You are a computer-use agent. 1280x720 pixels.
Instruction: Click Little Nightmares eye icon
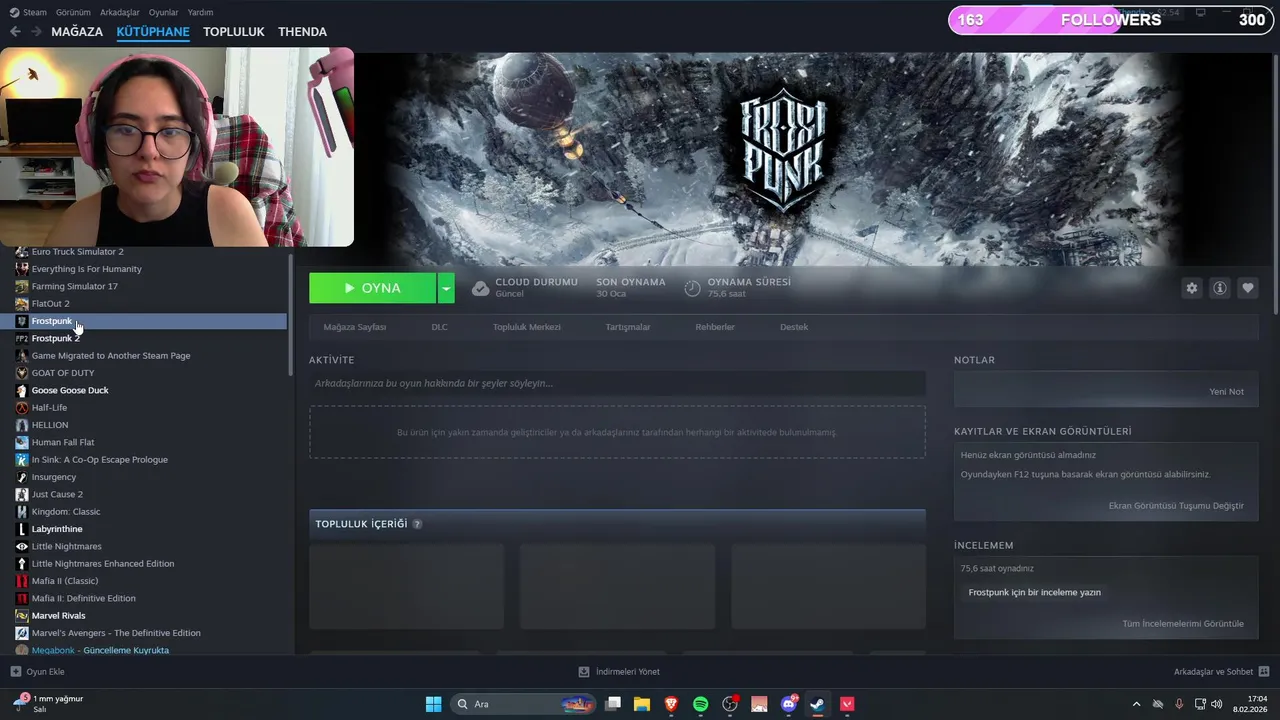tap(22, 546)
